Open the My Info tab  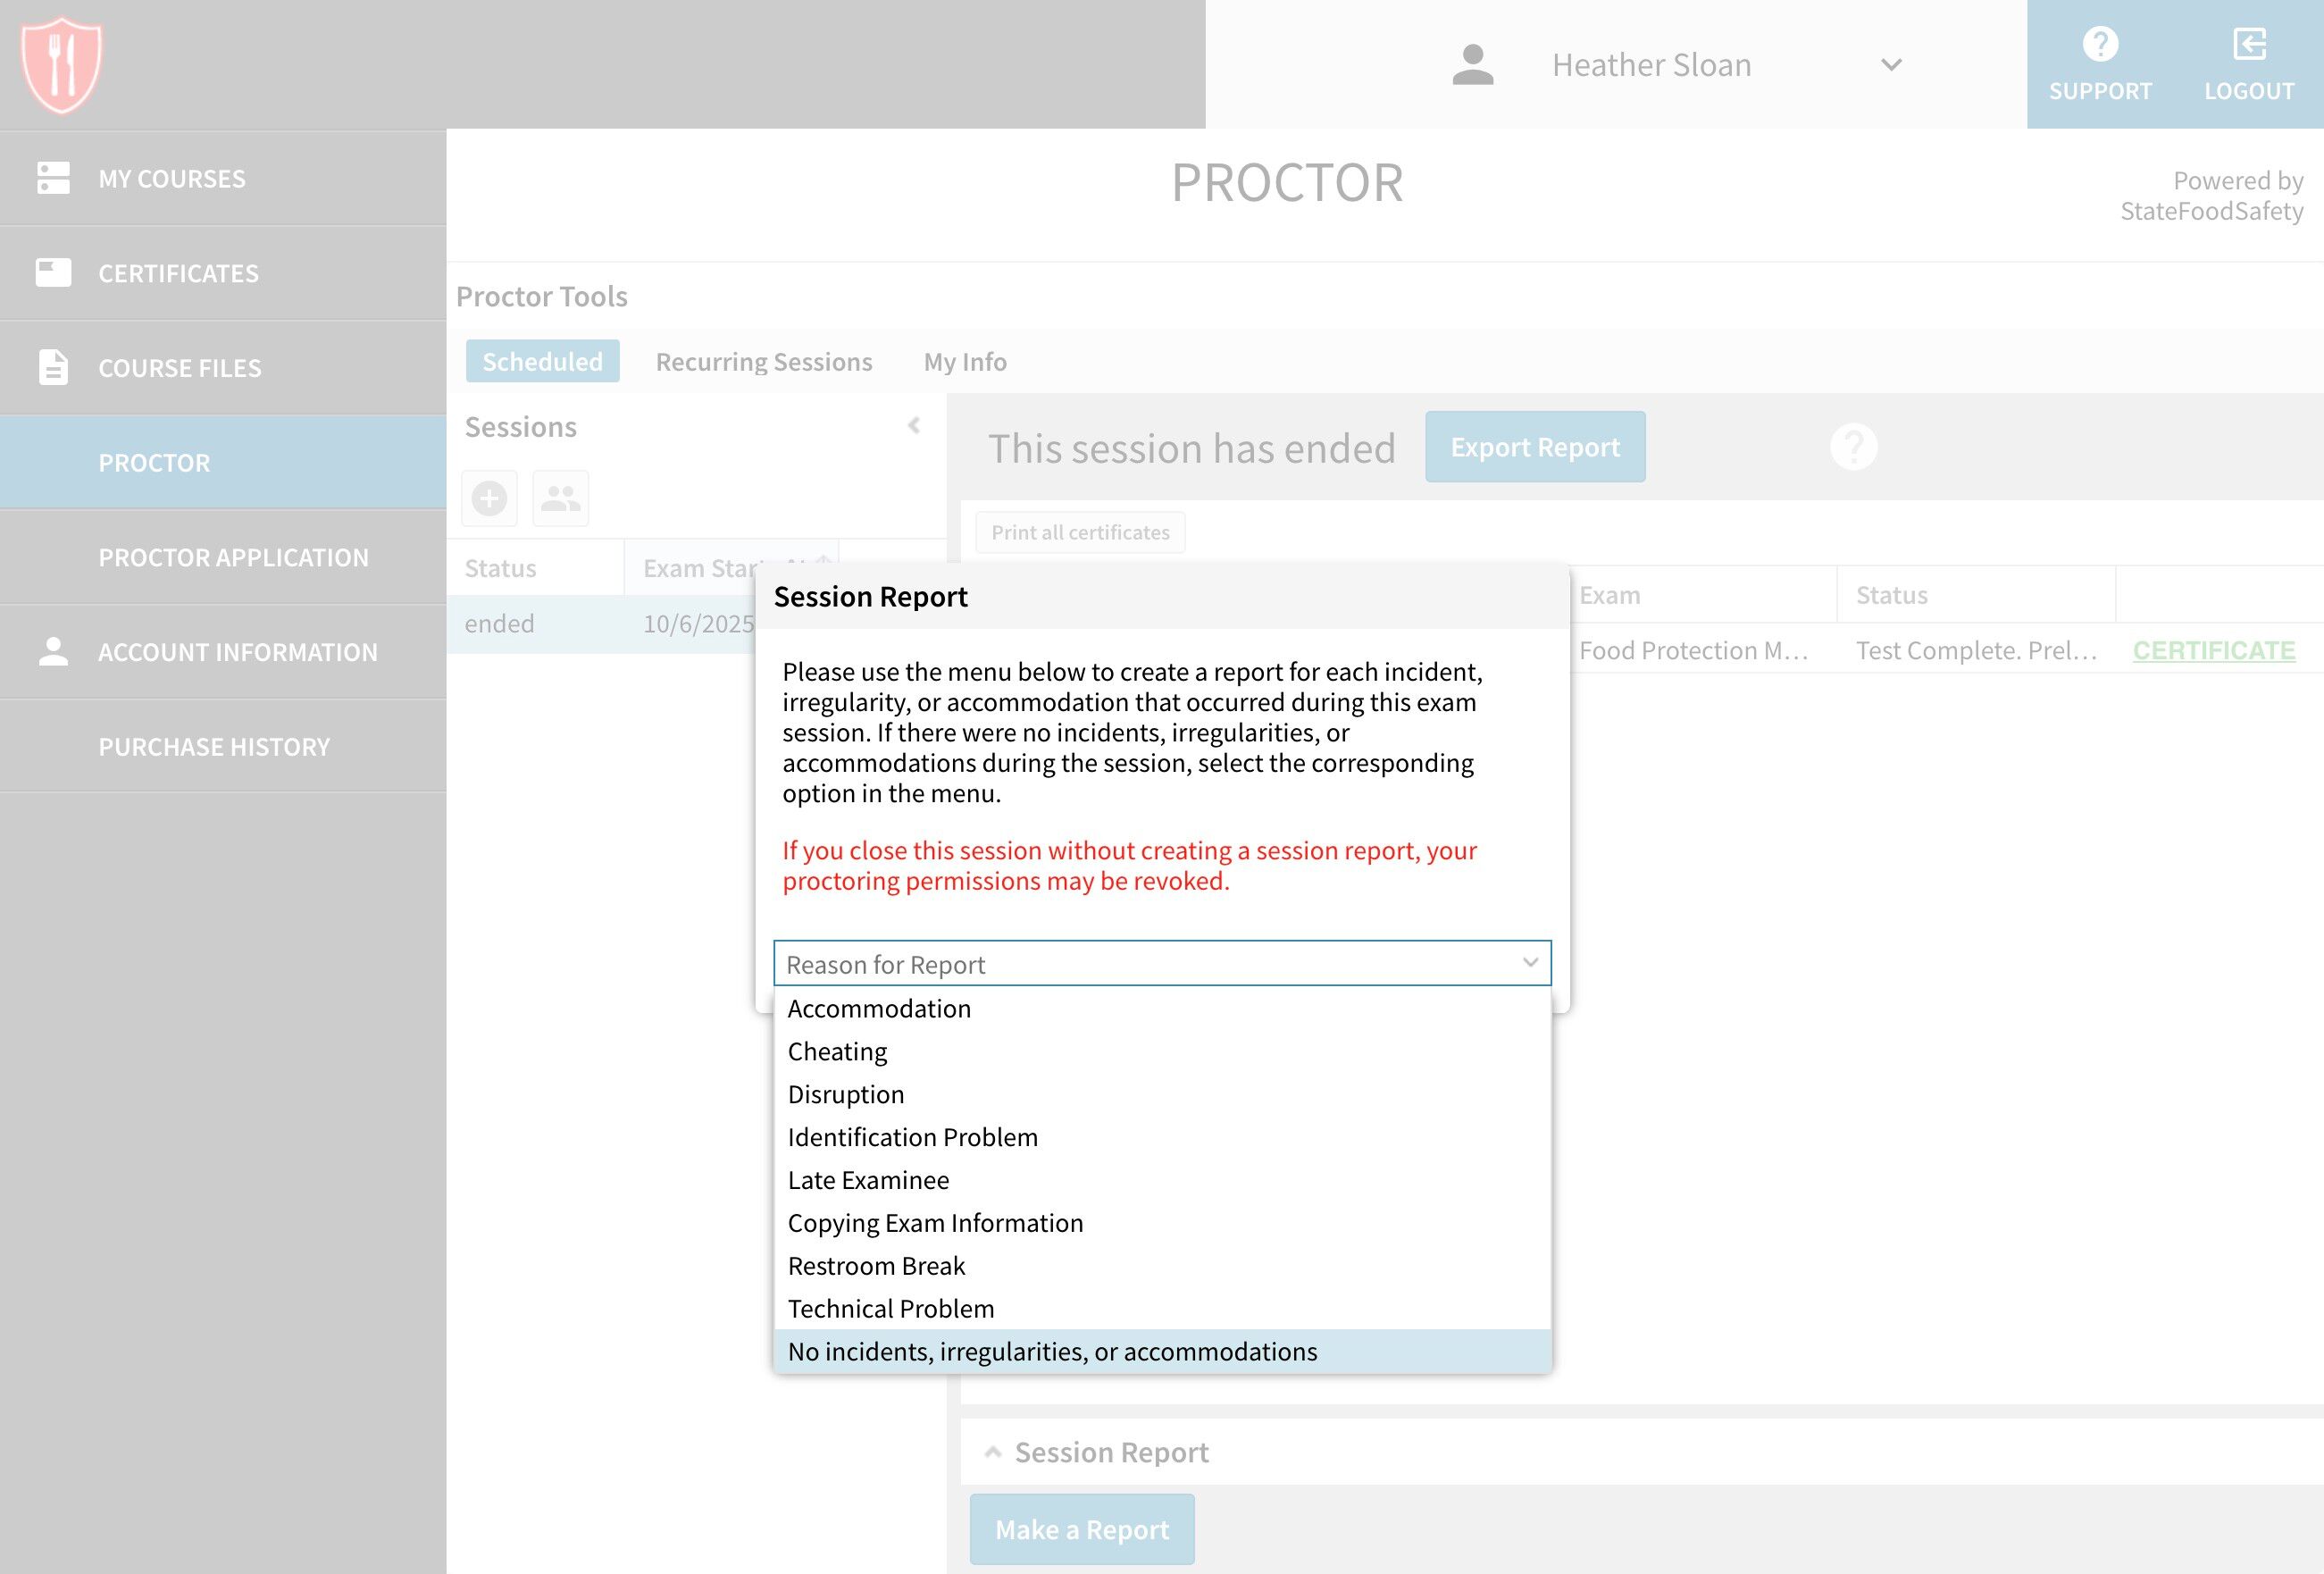[x=964, y=361]
